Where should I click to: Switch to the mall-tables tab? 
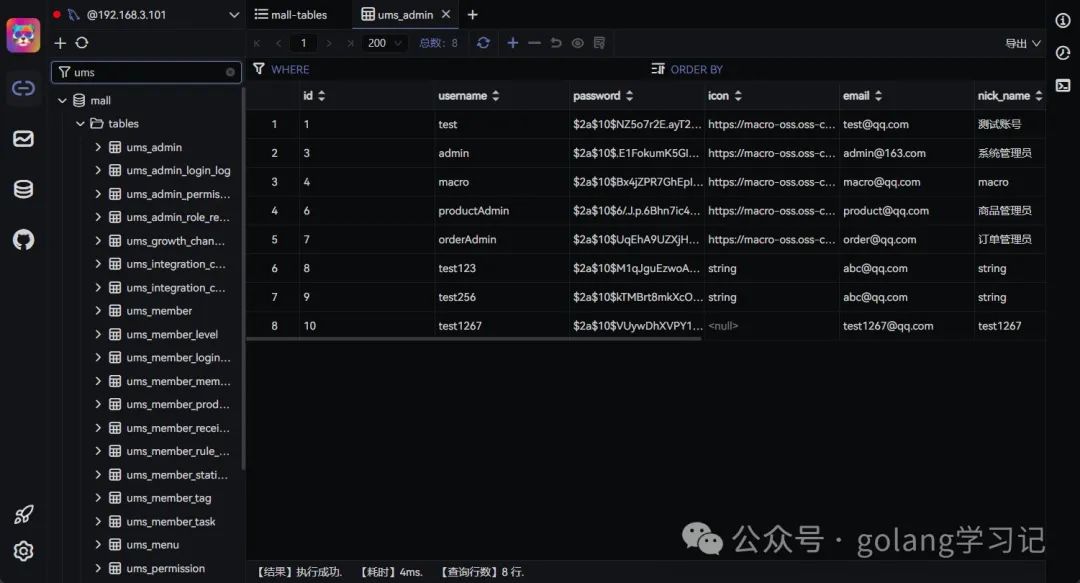click(291, 14)
